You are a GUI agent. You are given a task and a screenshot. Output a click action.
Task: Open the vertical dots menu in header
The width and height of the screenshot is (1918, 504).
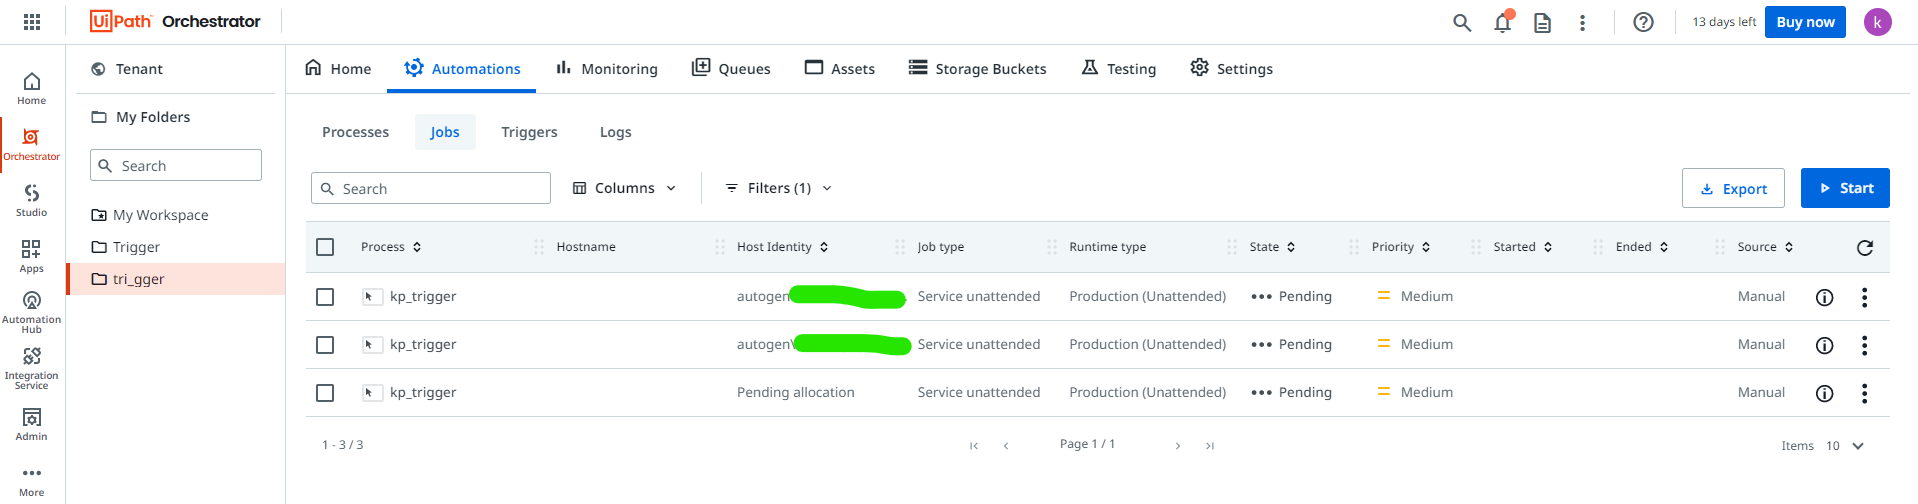coord(1582,22)
